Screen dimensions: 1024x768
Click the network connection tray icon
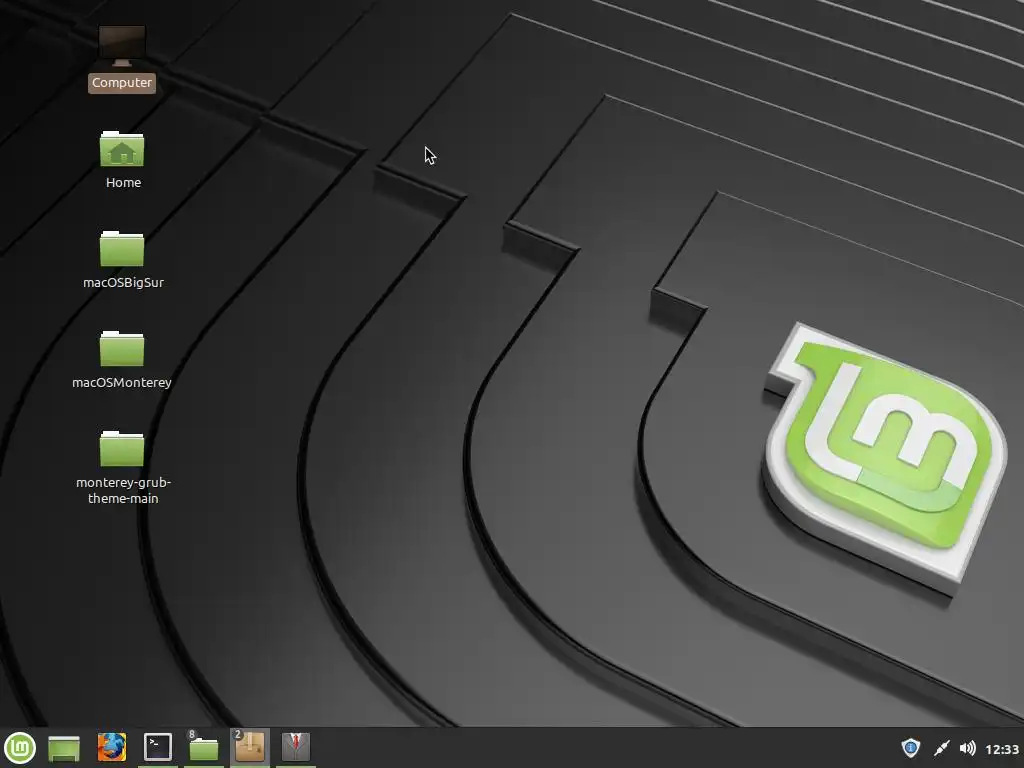click(941, 748)
